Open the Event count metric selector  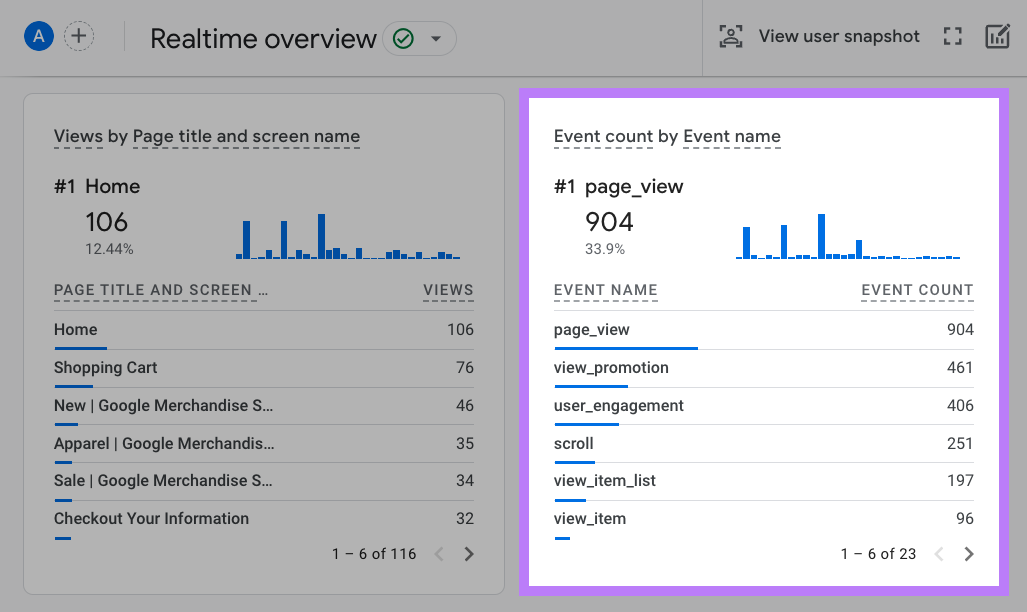pos(604,136)
